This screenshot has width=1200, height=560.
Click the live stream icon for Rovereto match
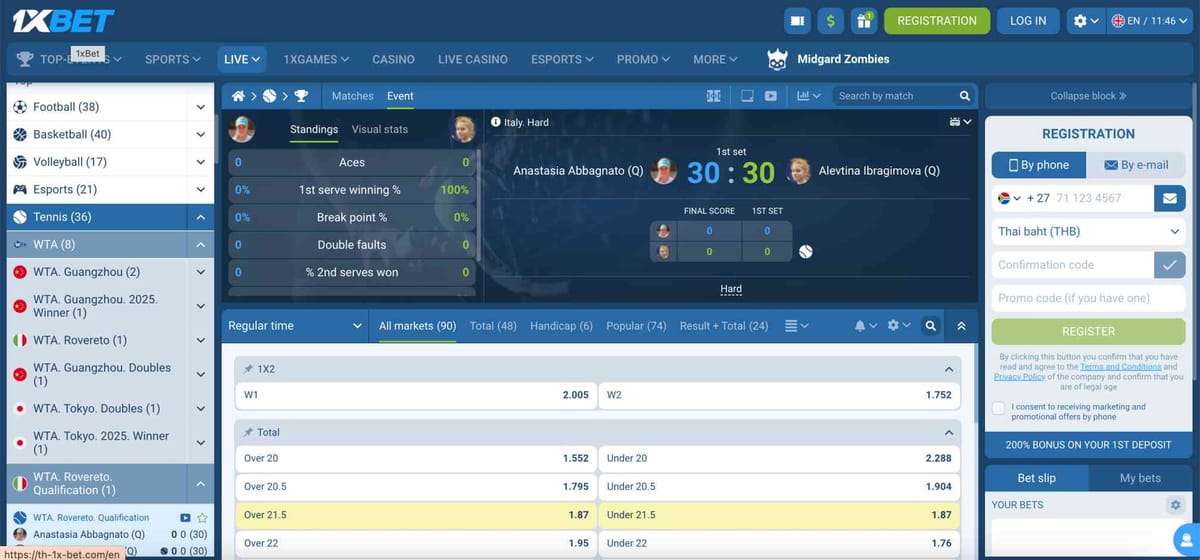click(185, 518)
